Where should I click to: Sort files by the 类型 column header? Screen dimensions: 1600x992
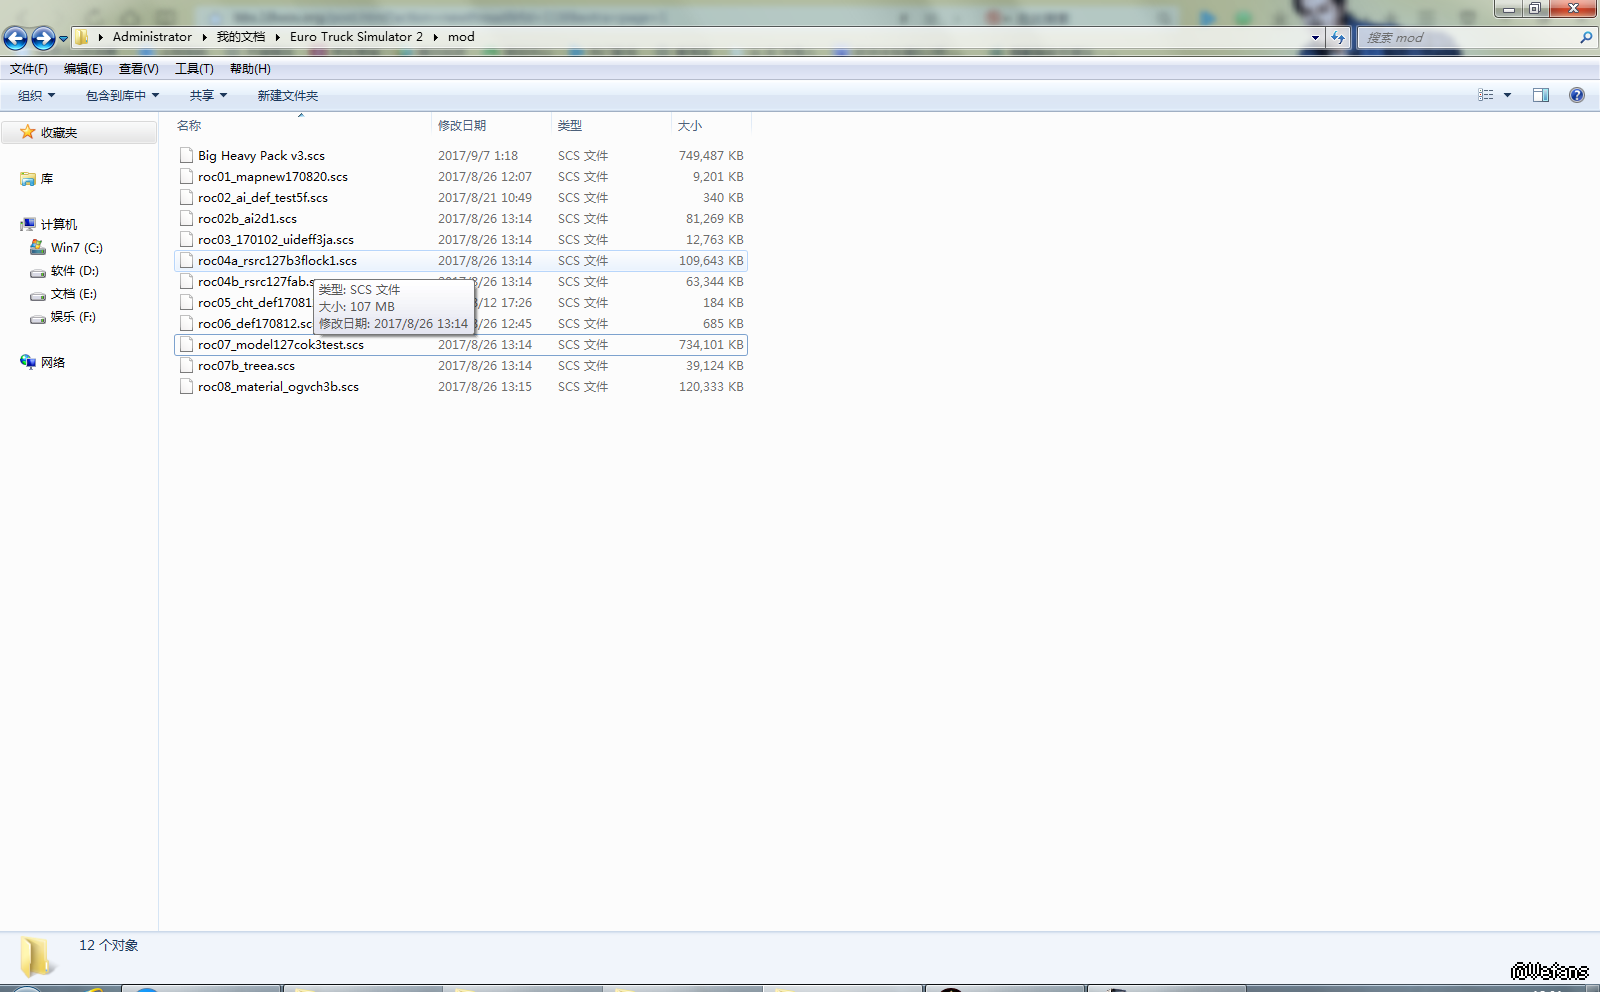click(x=611, y=126)
